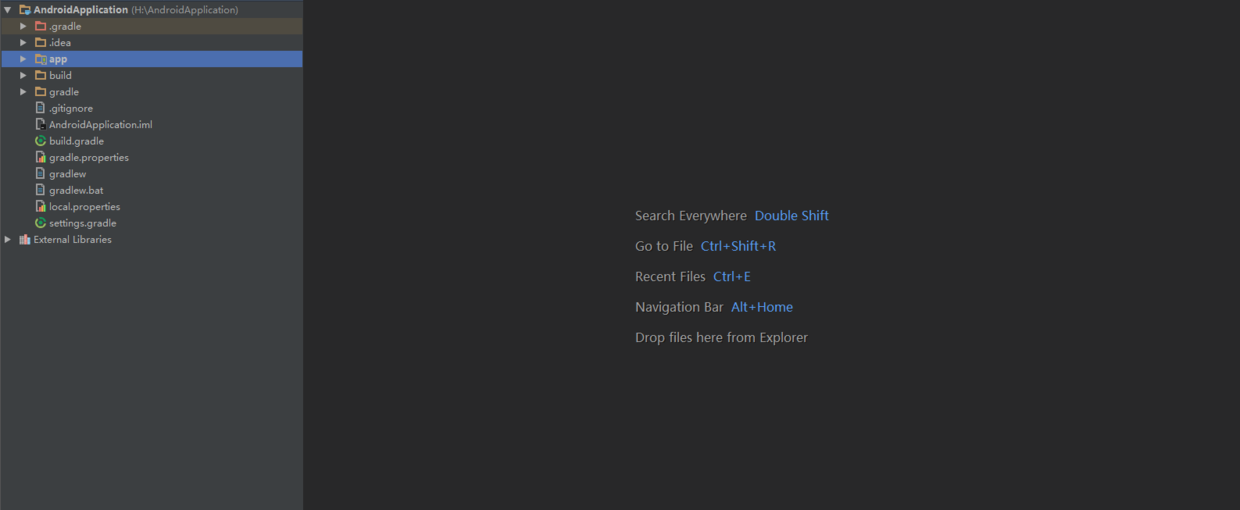Expand the .gradle folder
Screen dimensions: 1240x510
(23, 26)
